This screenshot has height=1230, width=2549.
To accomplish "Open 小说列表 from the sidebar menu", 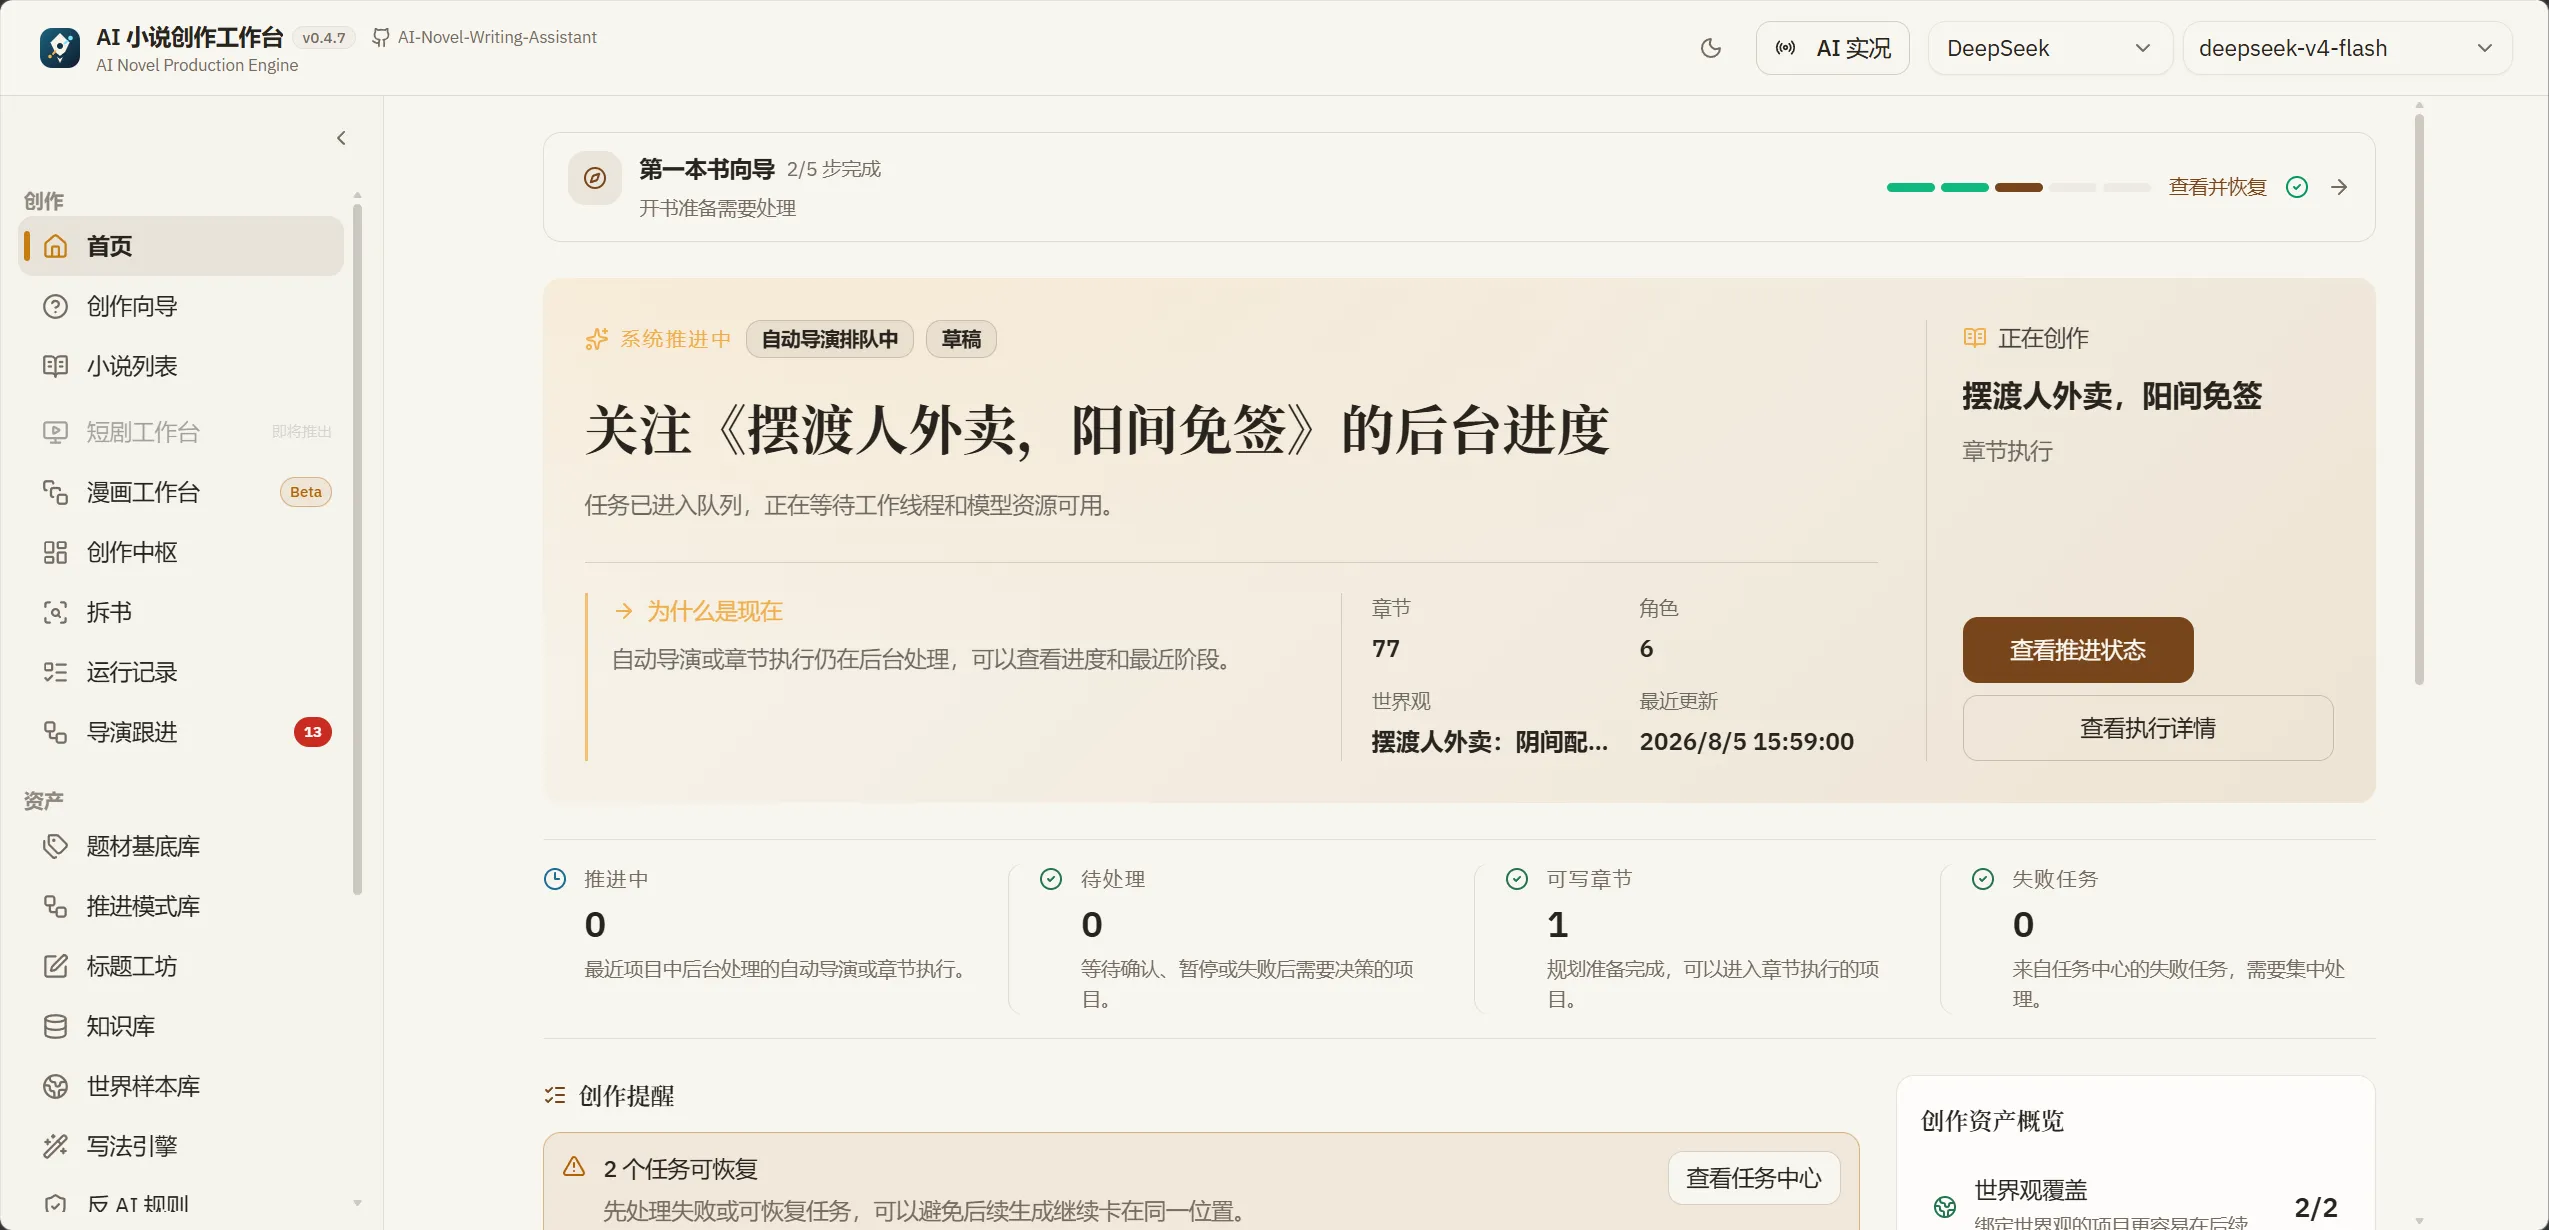I will (x=181, y=366).
